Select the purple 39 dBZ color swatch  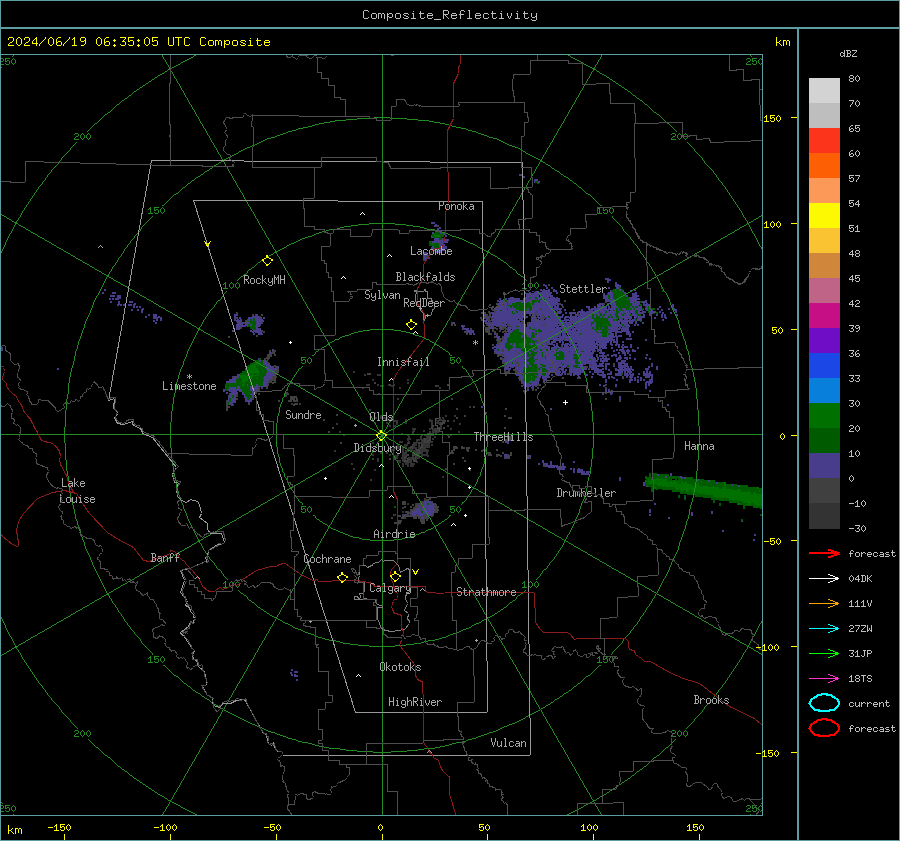pos(824,340)
